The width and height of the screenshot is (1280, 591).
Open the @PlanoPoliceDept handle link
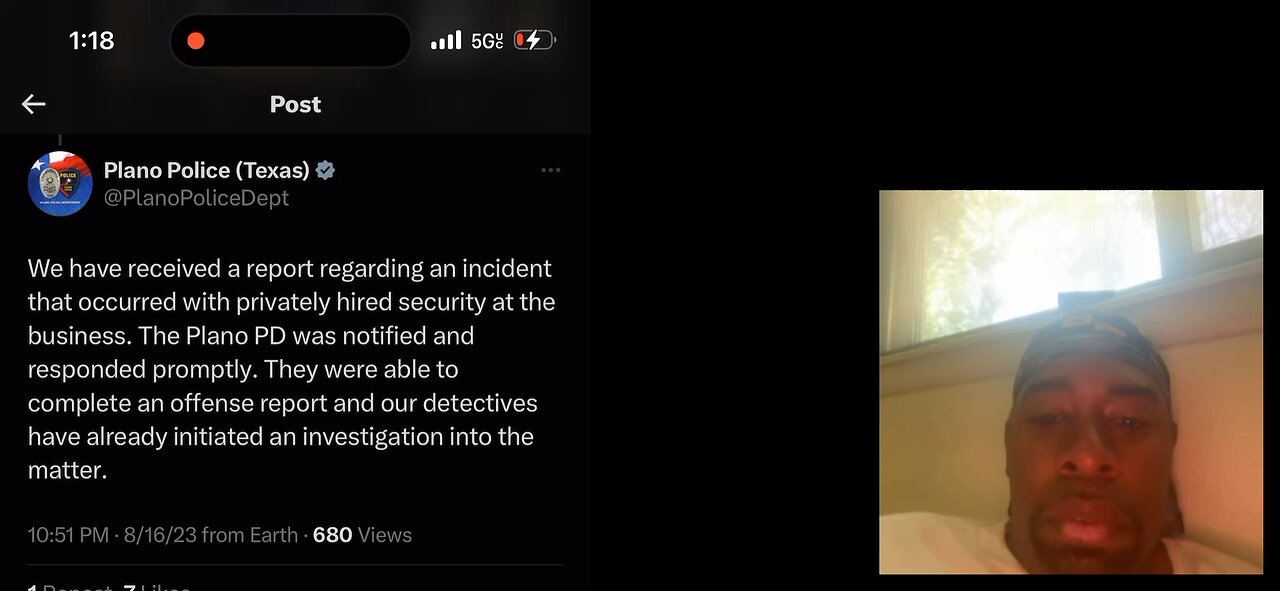click(x=196, y=198)
